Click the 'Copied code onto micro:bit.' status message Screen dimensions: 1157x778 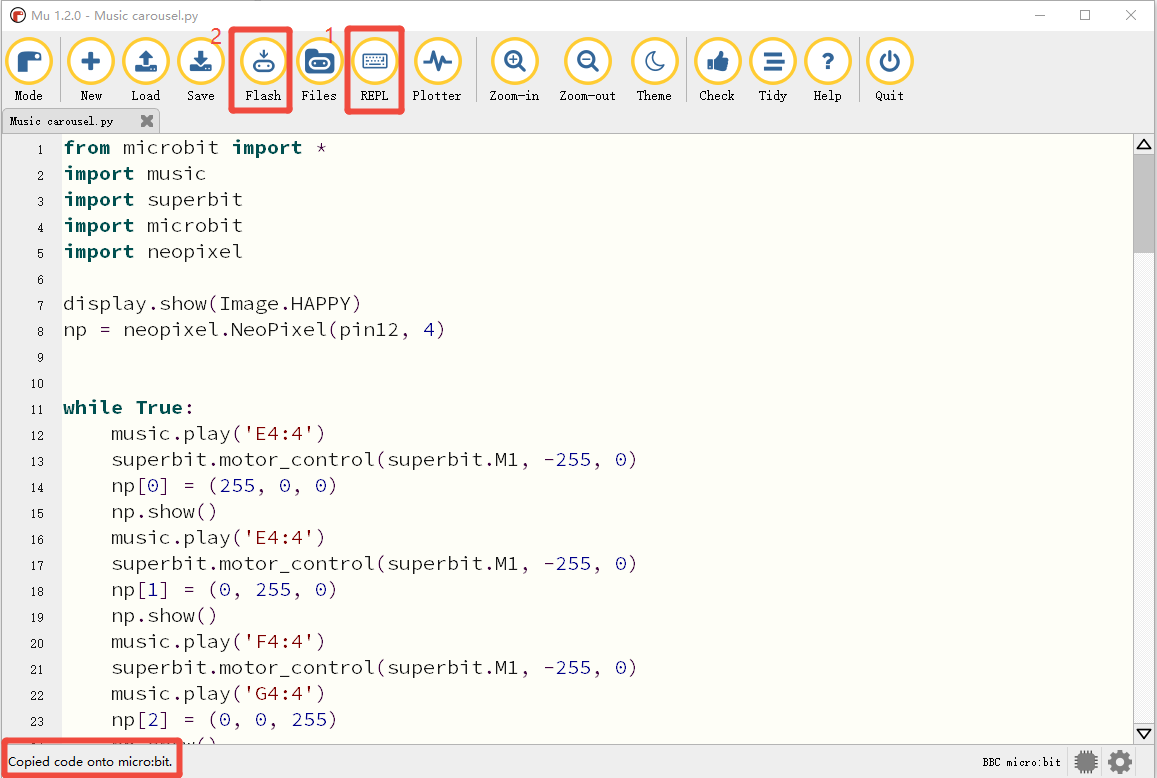tap(91, 762)
